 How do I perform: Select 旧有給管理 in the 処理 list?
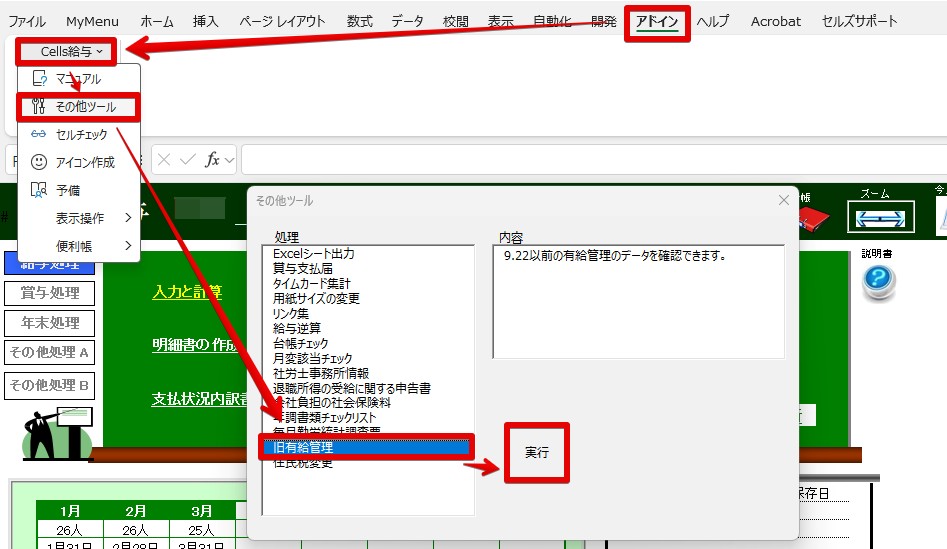[x=304, y=448]
